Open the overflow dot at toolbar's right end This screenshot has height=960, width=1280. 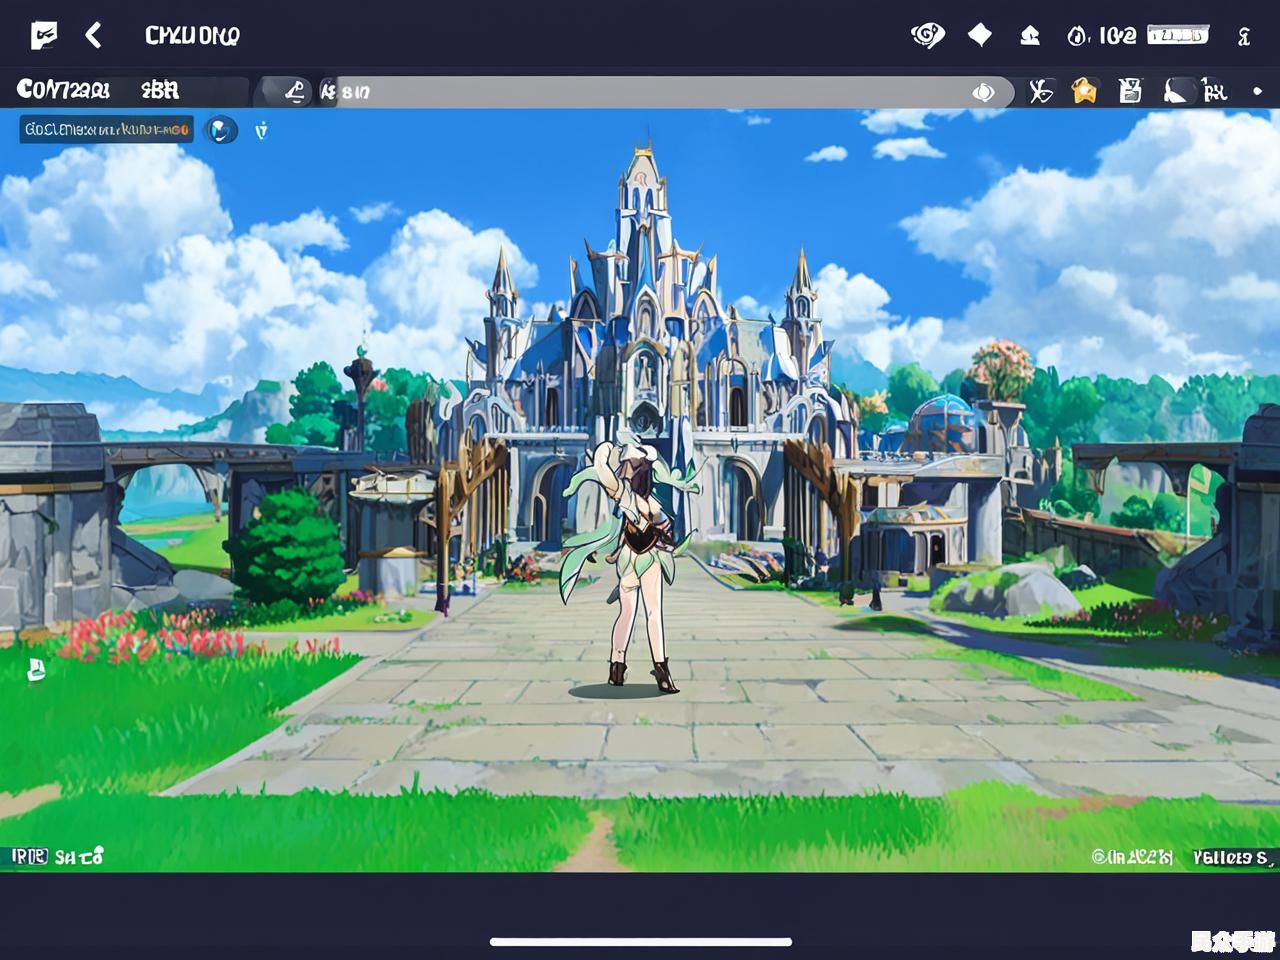[x=1257, y=92]
